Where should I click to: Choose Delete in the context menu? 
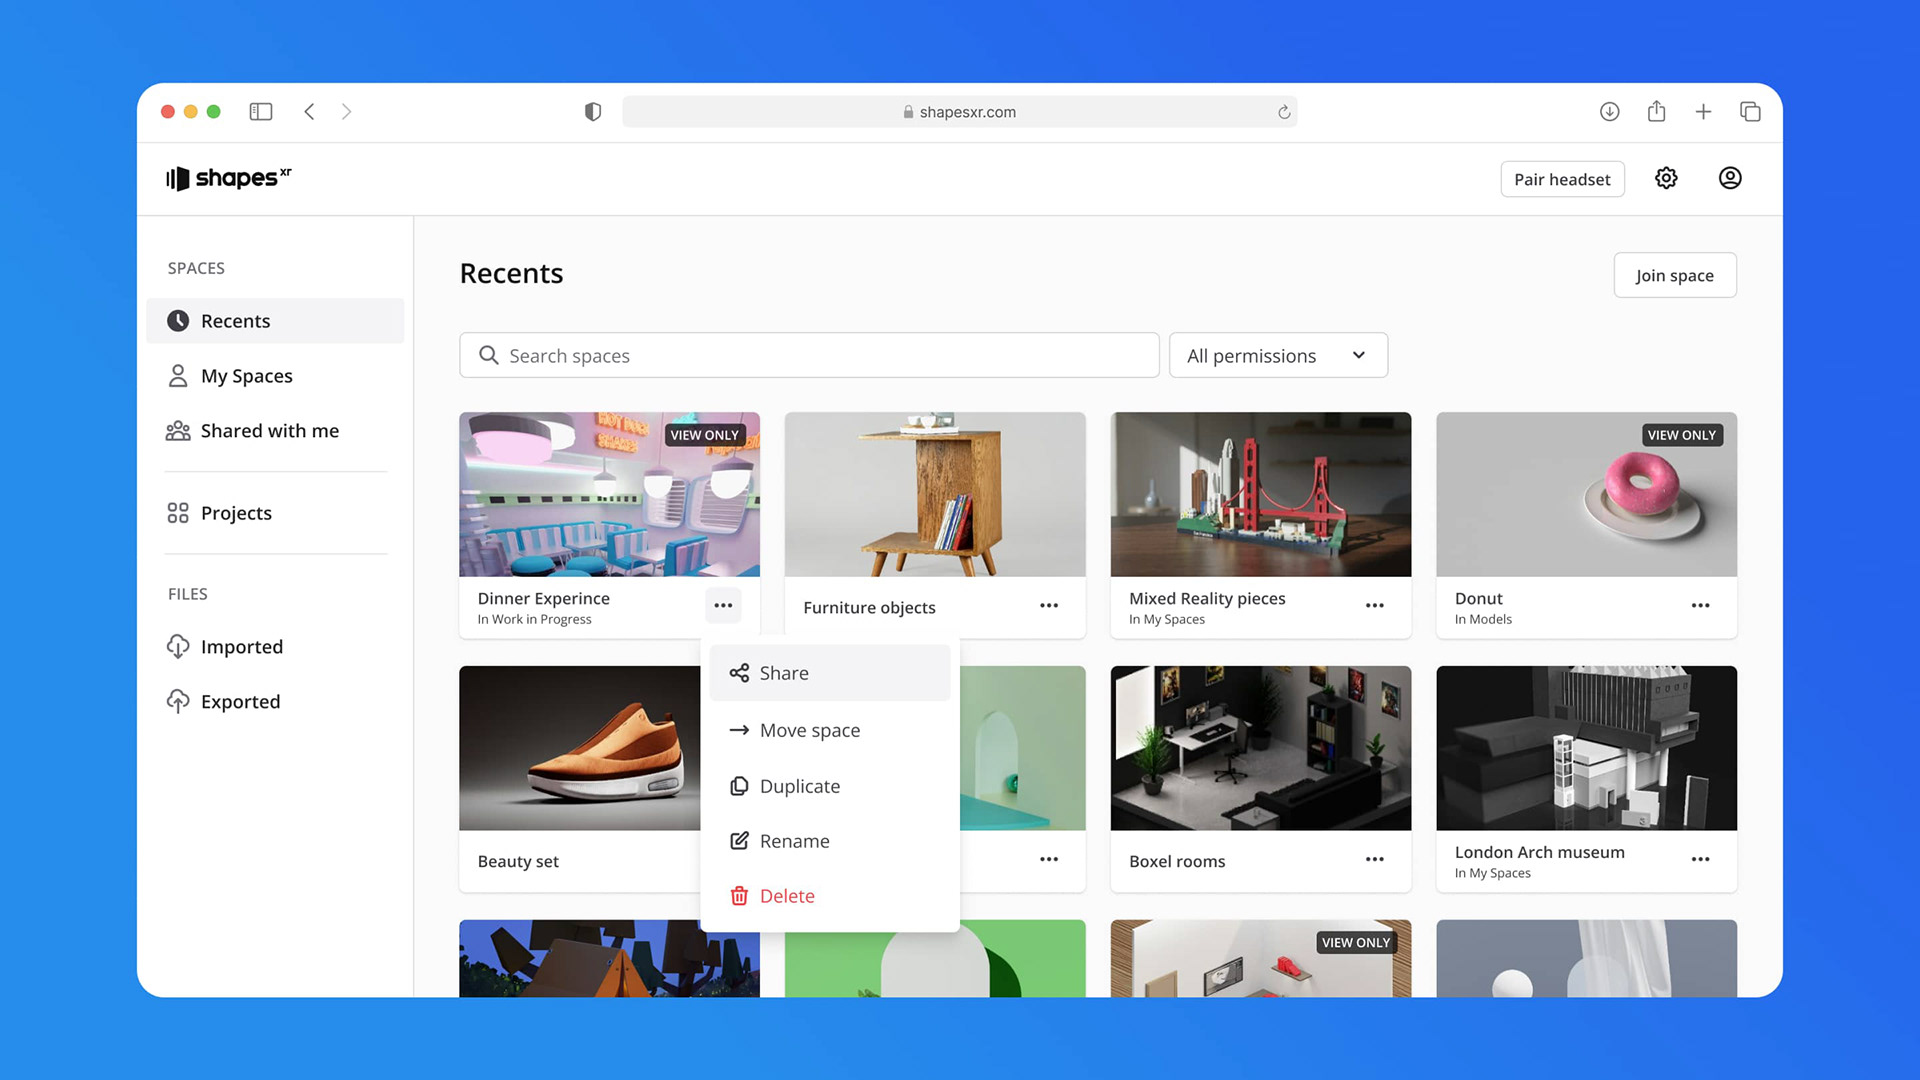pyautogui.click(x=786, y=897)
